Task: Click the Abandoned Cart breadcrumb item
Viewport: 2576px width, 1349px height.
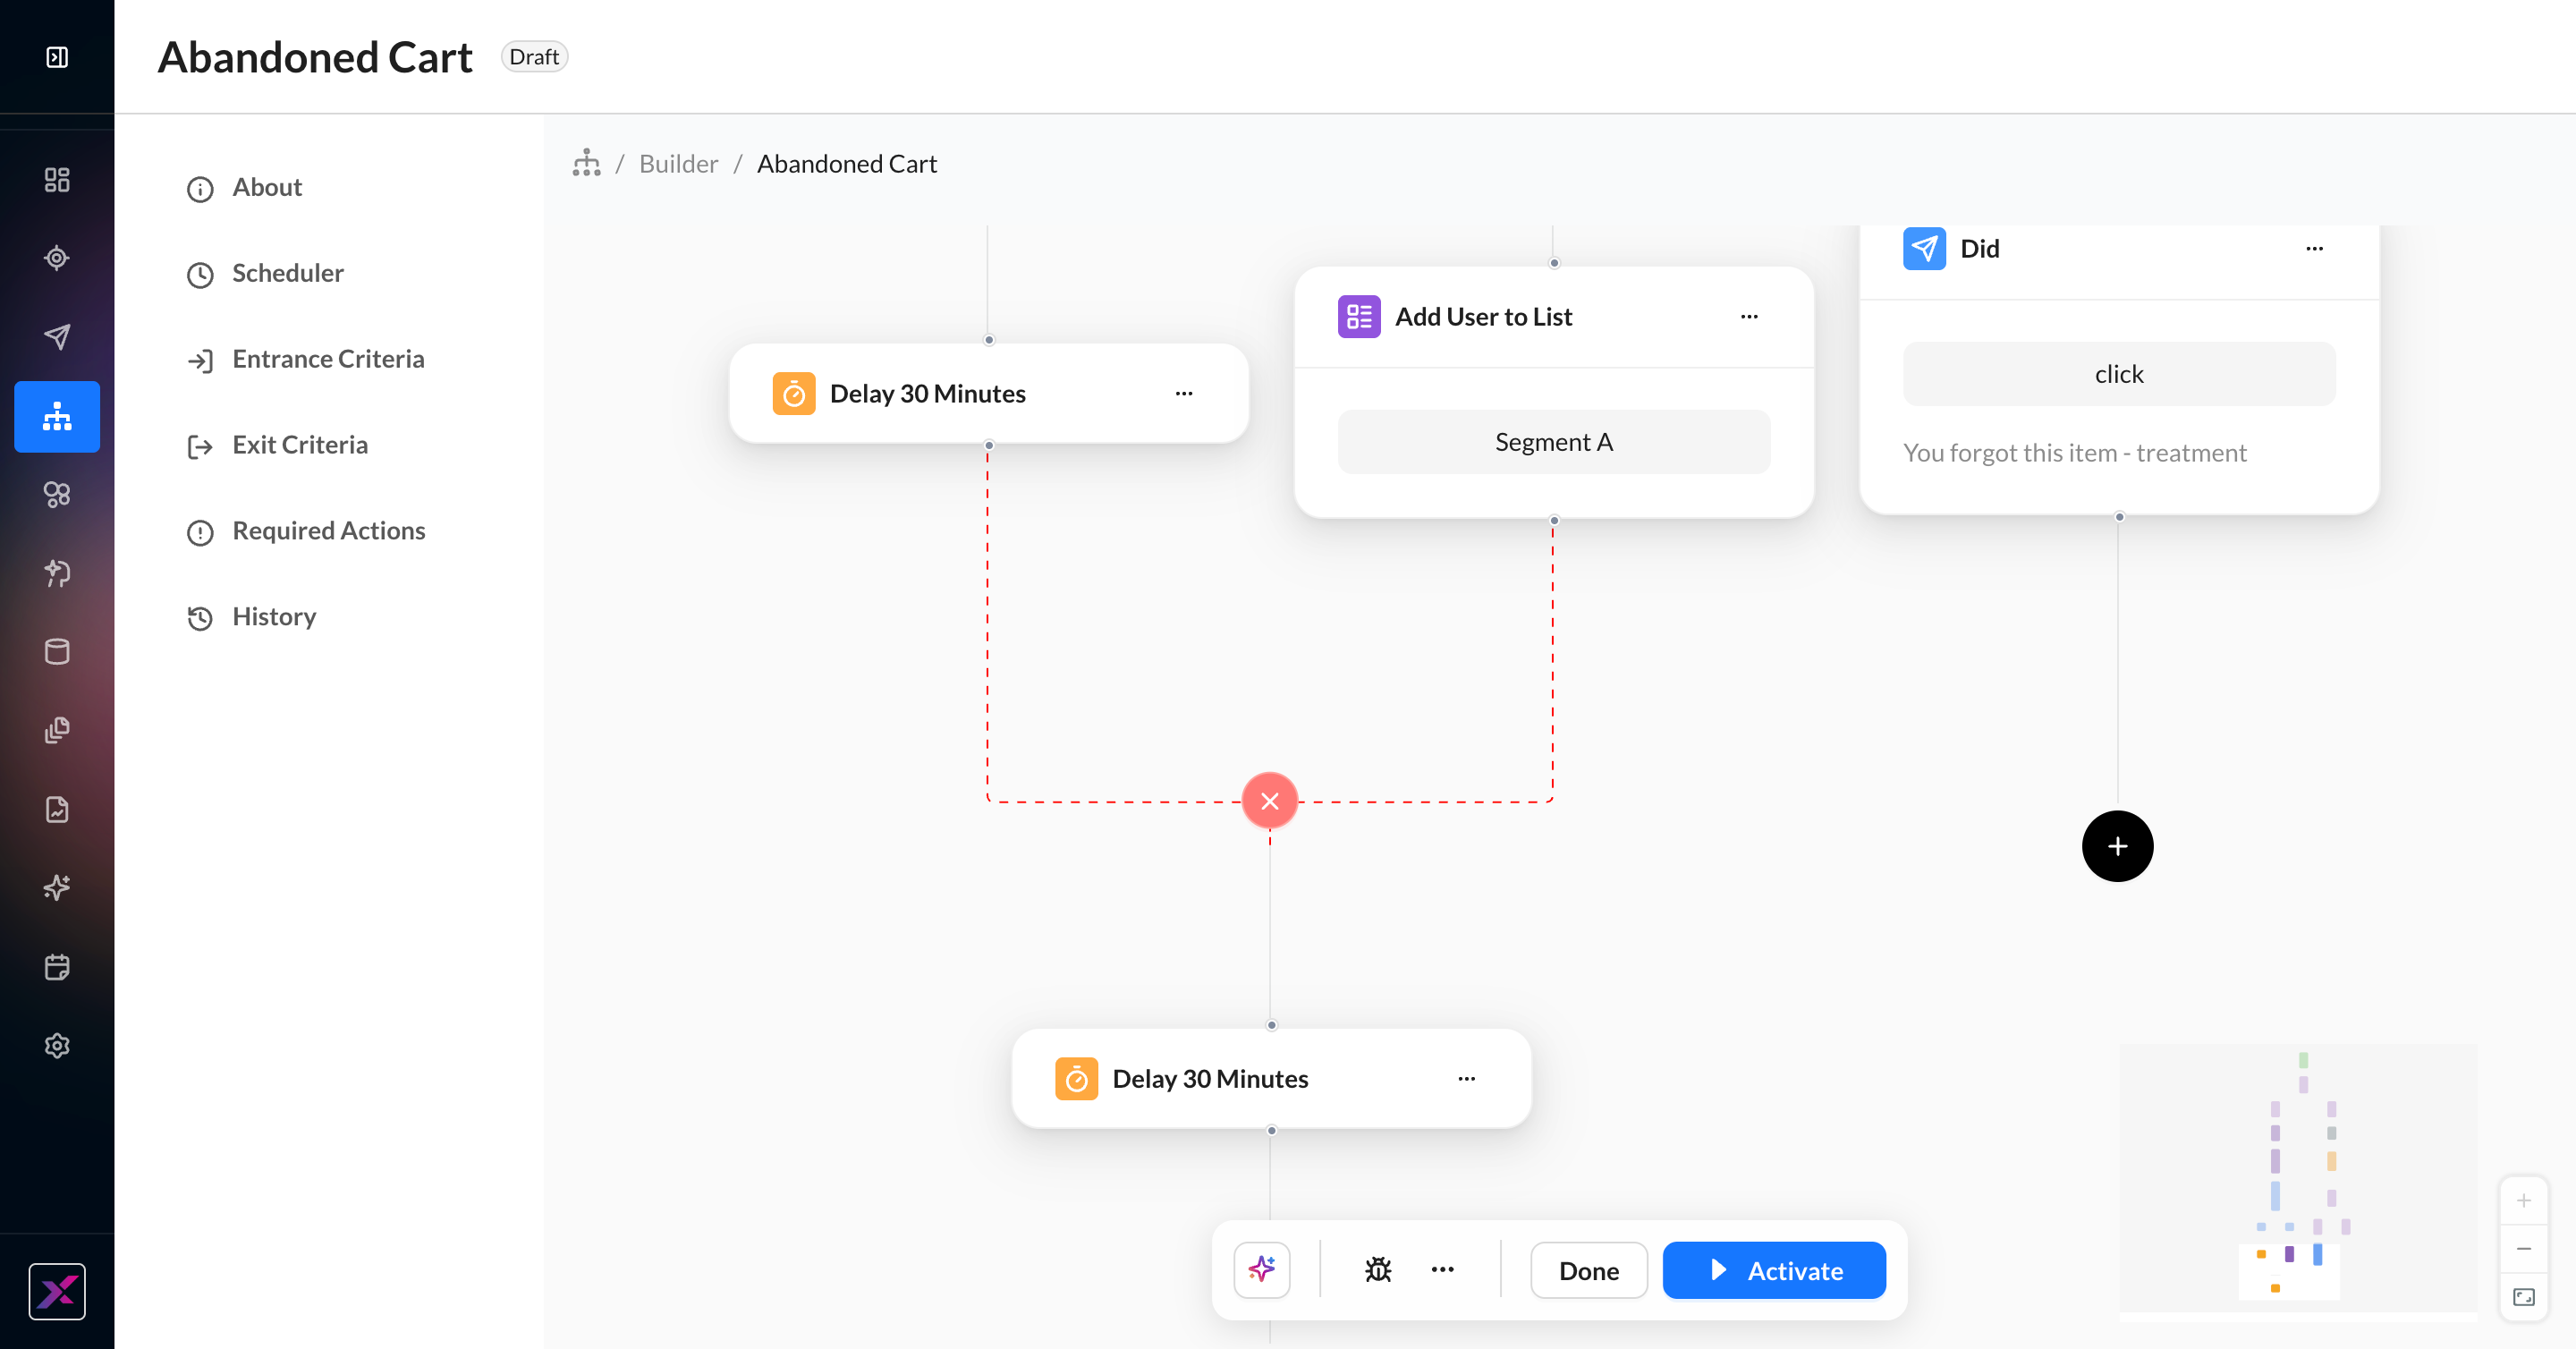Action: (847, 163)
